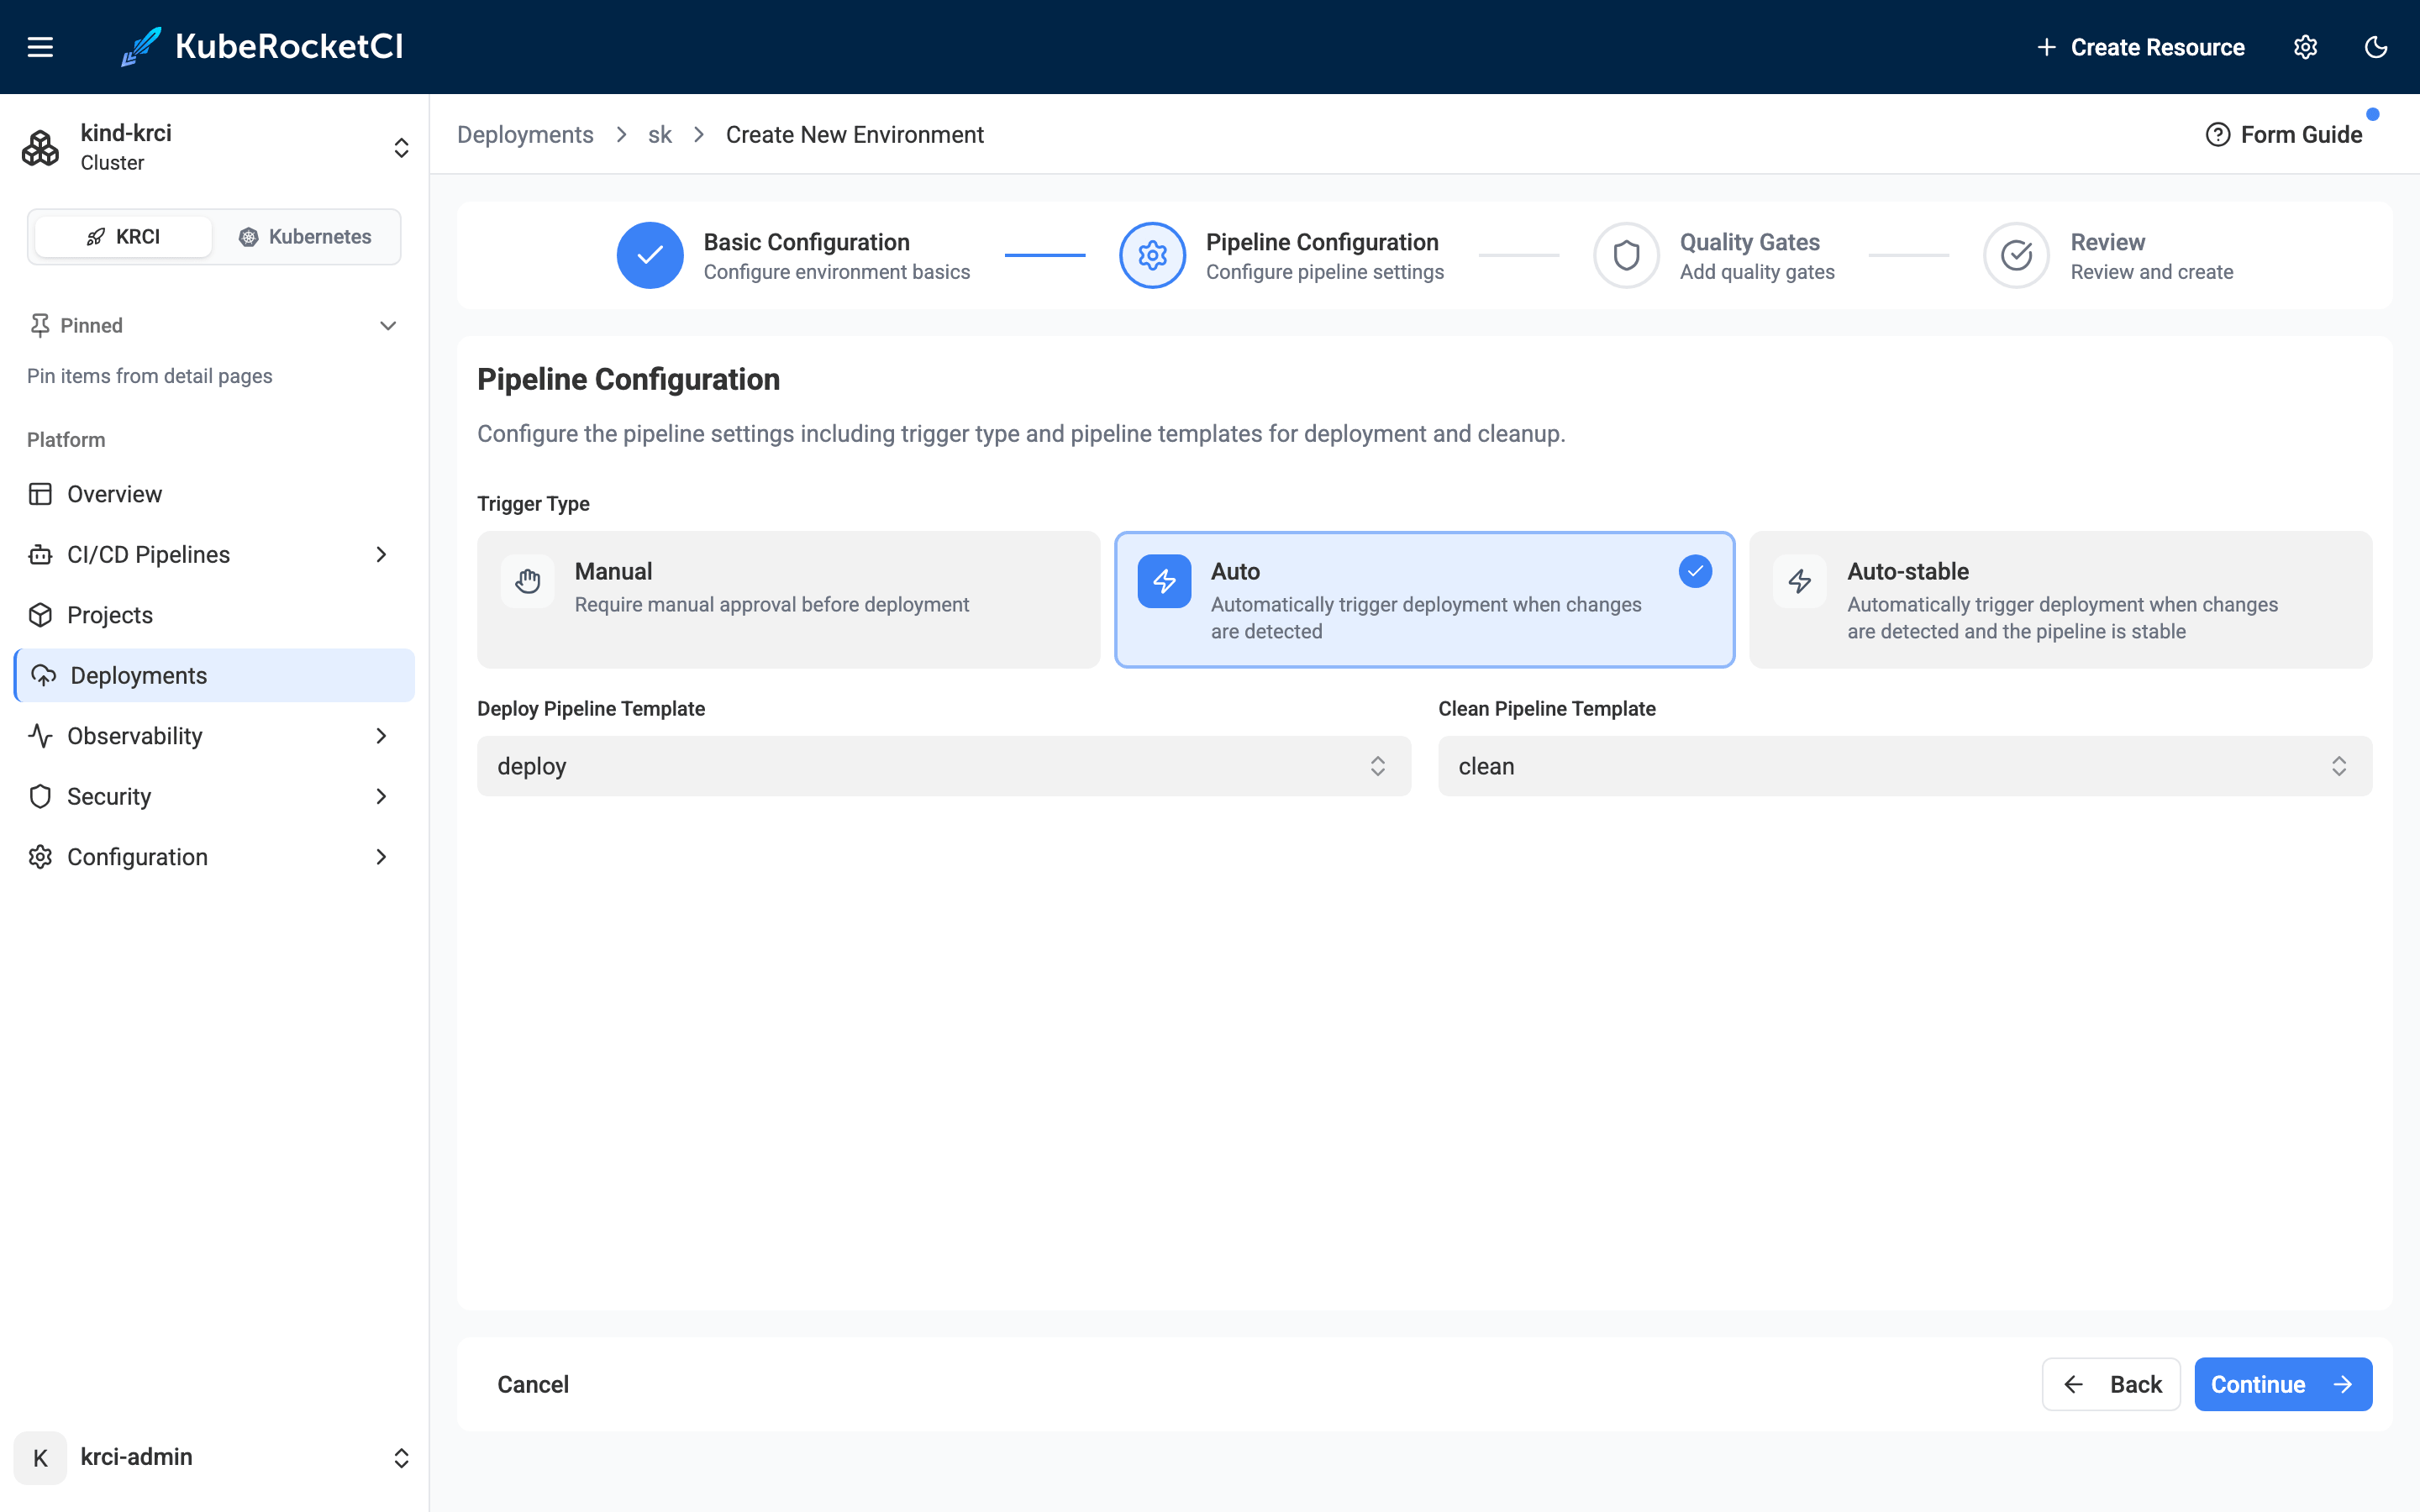Viewport: 2420px width, 1512px height.
Task: Select the Manual trigger type
Action: 789,600
